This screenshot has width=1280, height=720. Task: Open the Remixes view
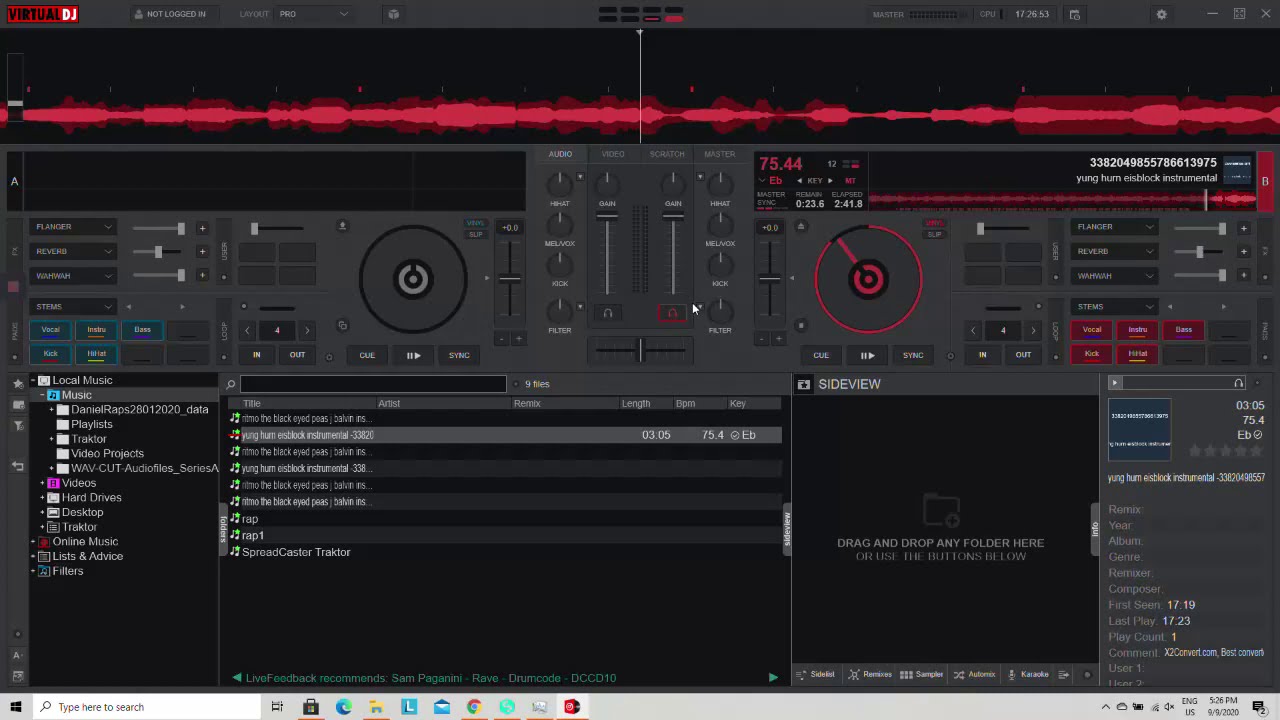(870, 675)
